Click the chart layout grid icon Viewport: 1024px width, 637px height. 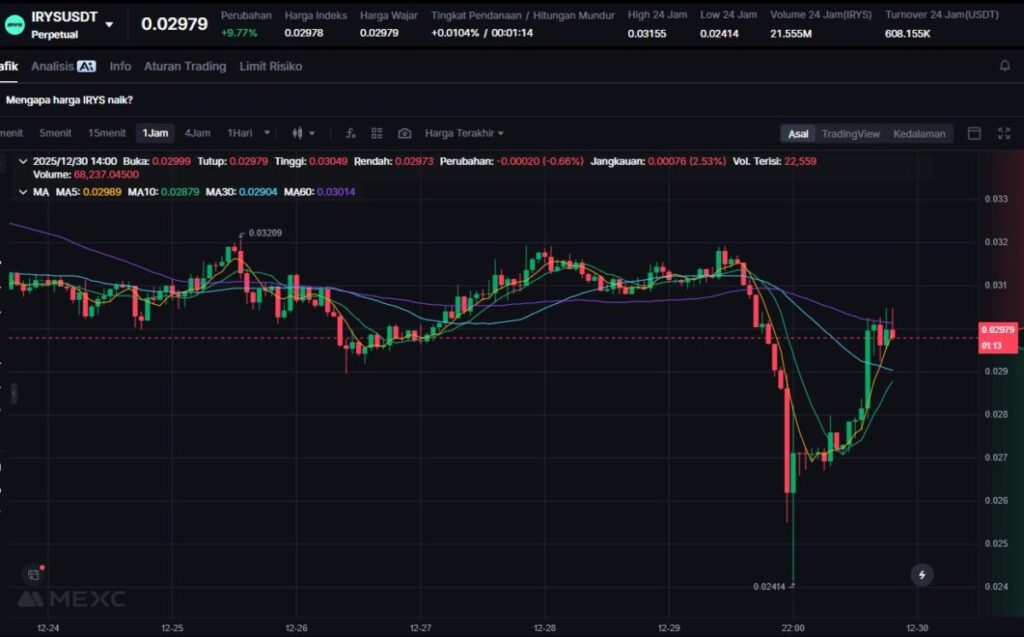click(377, 133)
